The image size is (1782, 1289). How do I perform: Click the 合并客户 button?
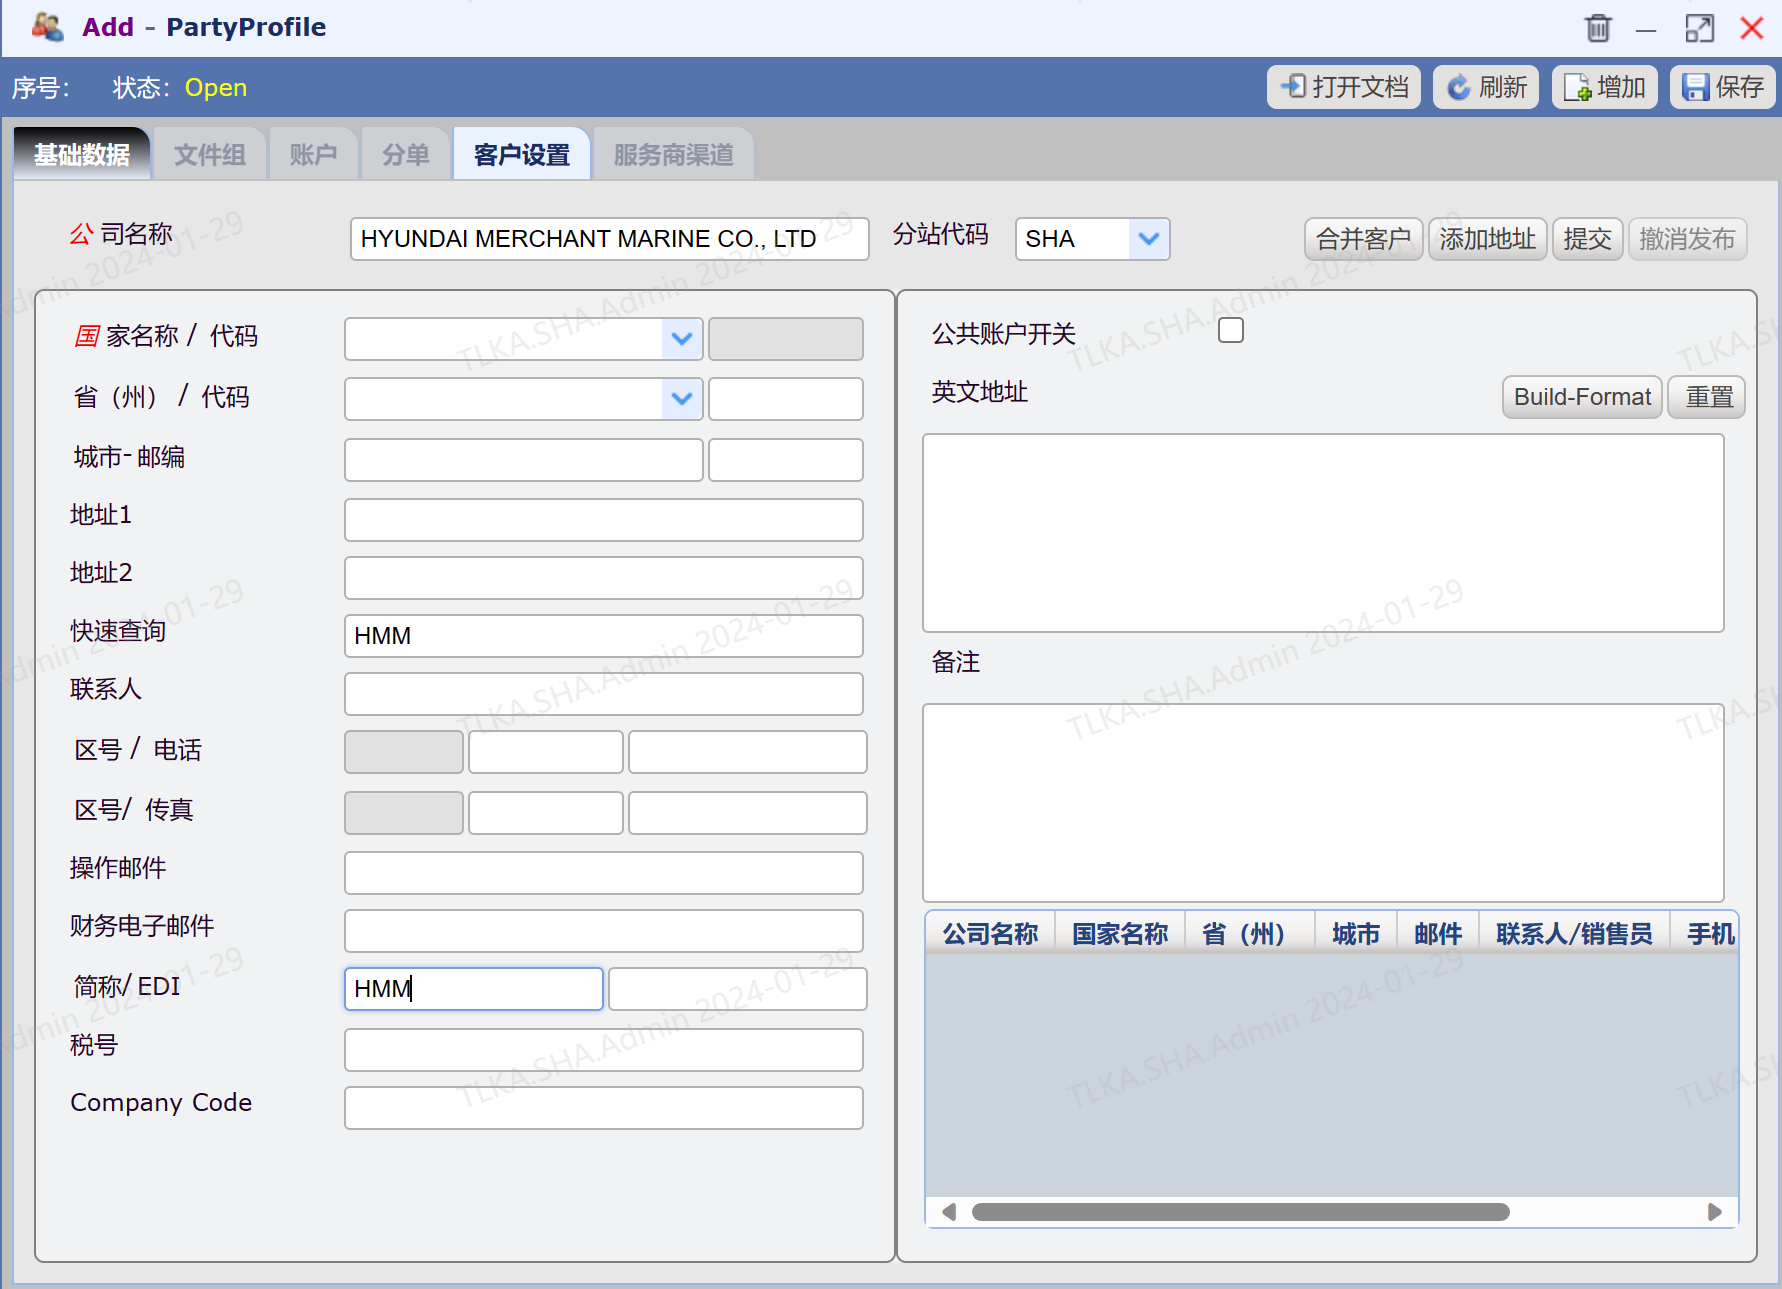point(1364,239)
